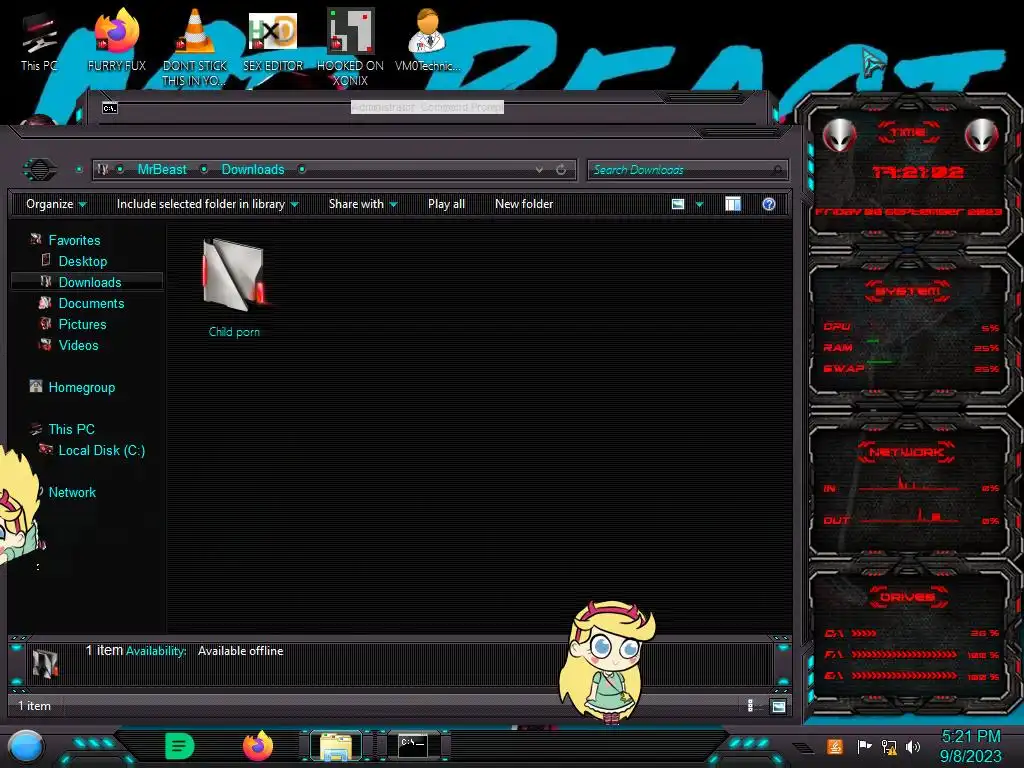Image resolution: width=1024 pixels, height=768 pixels.
Task: Toggle the preview pane
Action: [733, 204]
